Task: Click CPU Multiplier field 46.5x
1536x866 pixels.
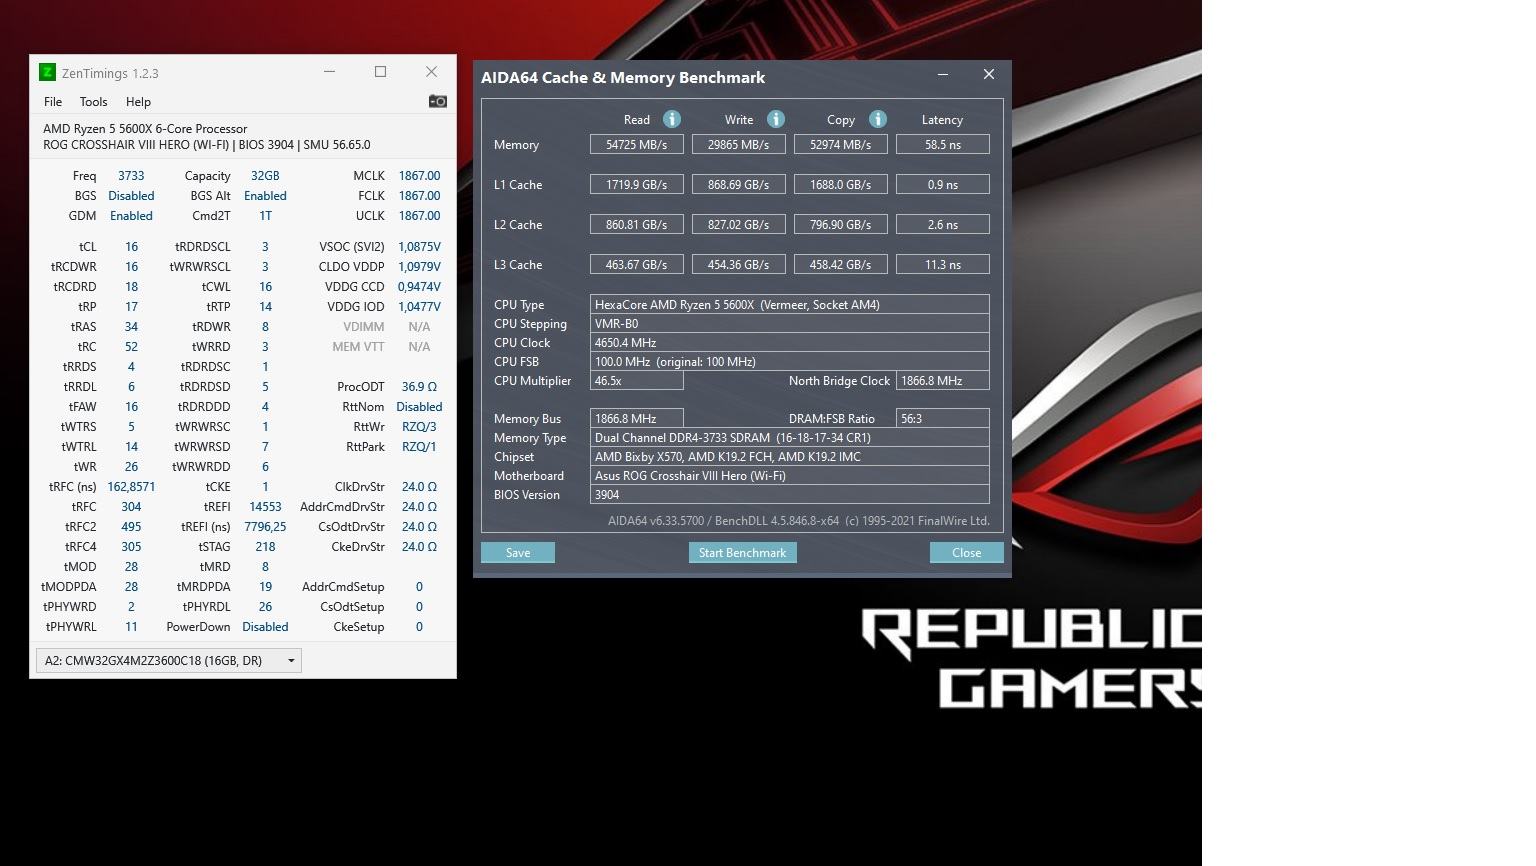Action: 637,381
